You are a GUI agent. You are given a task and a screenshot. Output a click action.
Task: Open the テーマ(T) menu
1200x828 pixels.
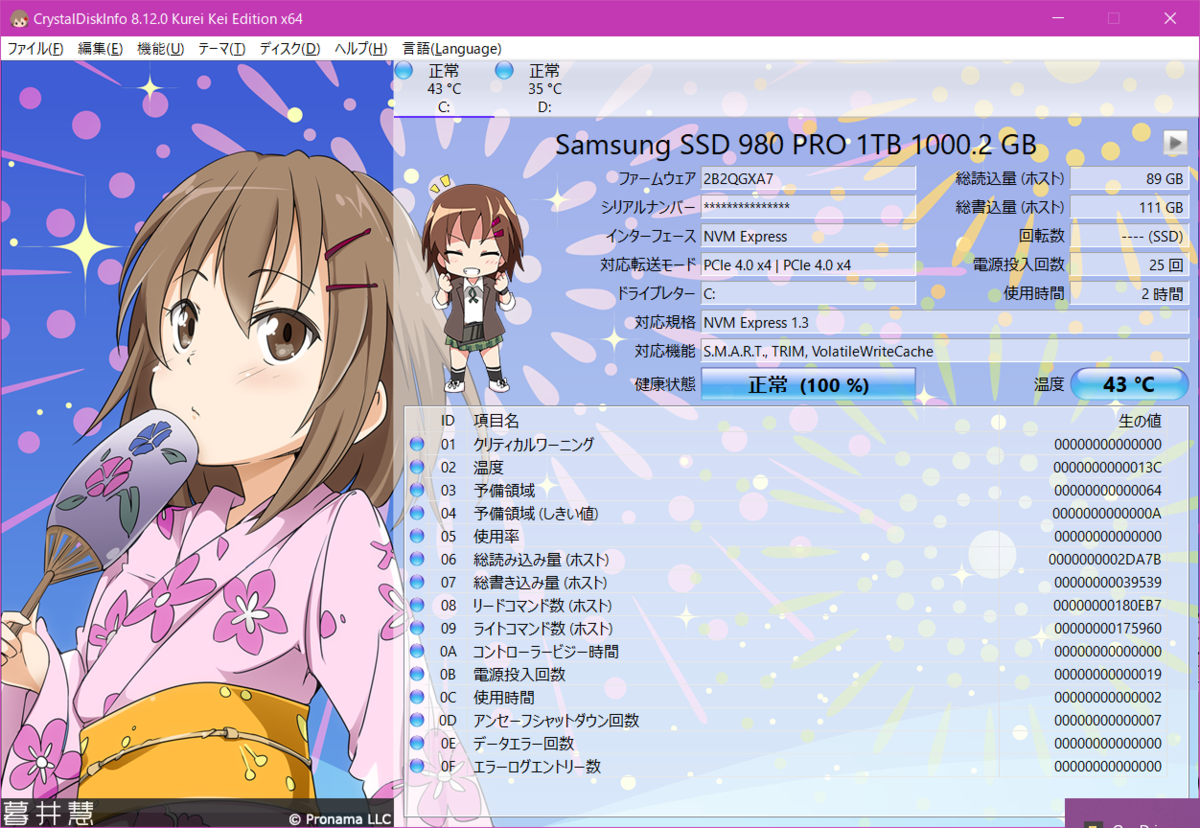pos(221,49)
